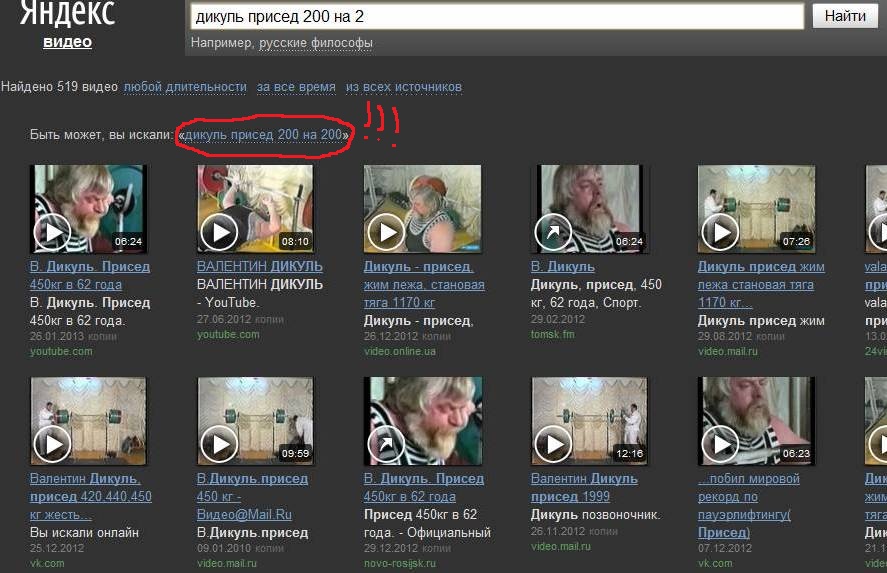This screenshot has width=887, height=573.
Task: Open title В. Дикуль. Присед 450кг youtube.com
Action: coord(89,275)
